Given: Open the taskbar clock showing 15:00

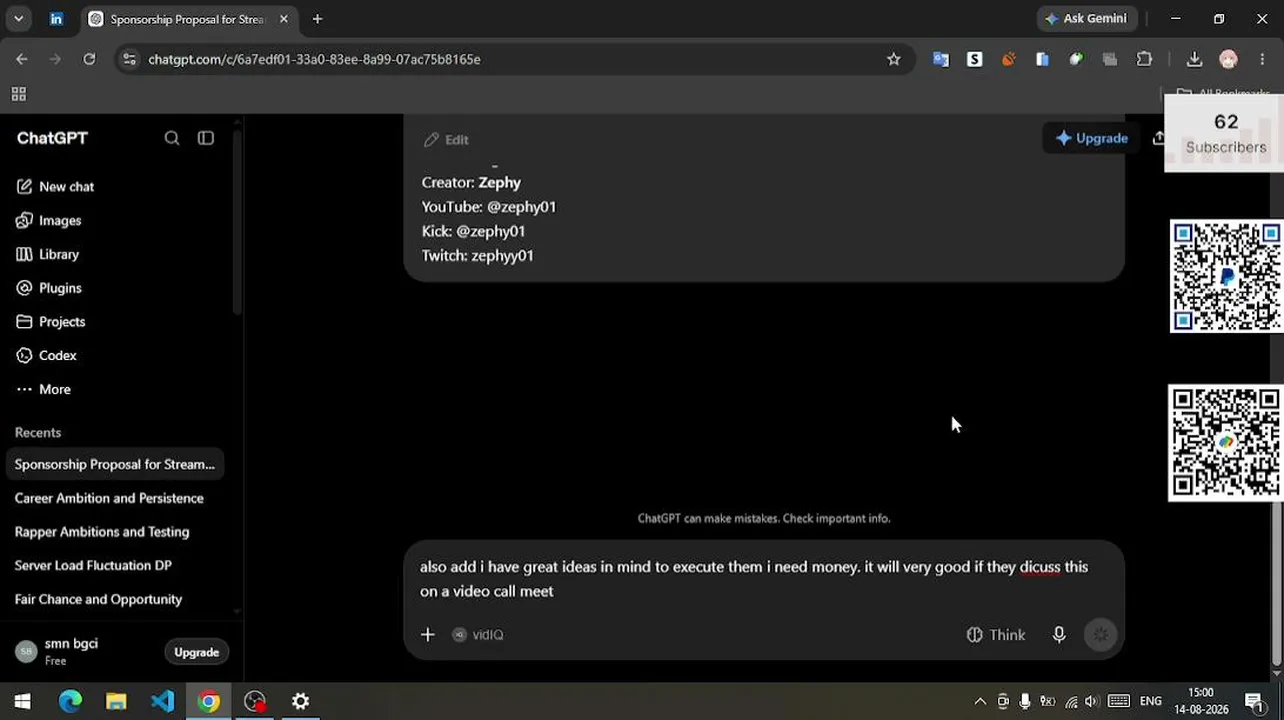Looking at the screenshot, I should pos(1201,700).
